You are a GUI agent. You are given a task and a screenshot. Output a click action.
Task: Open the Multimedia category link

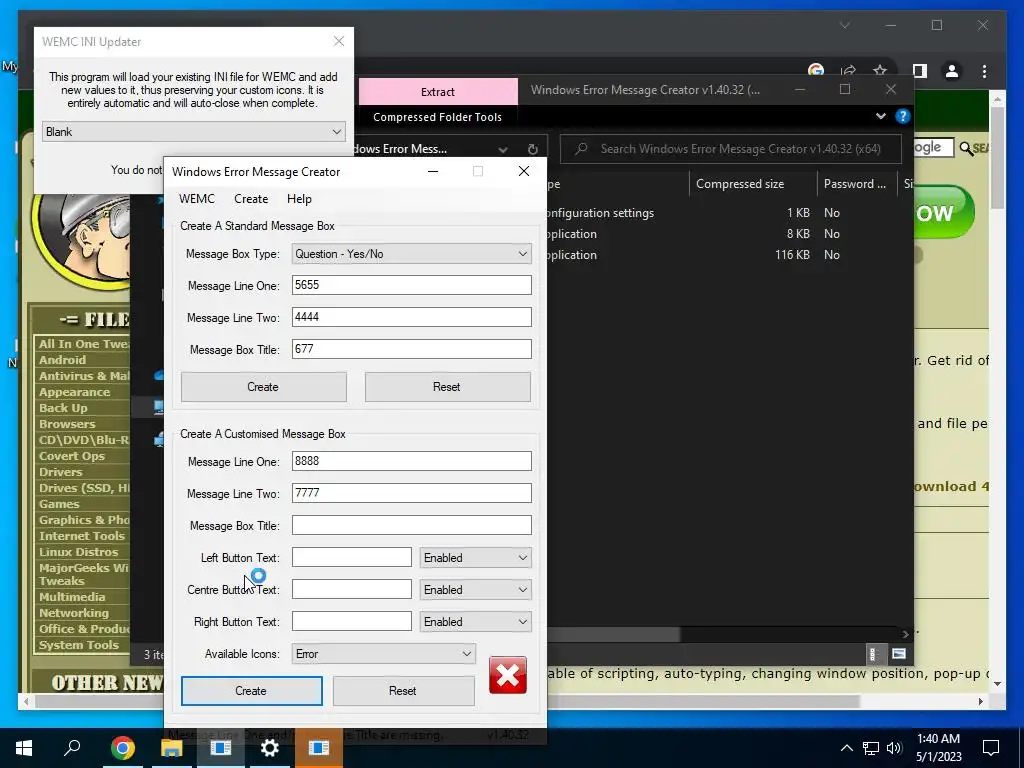click(72, 597)
